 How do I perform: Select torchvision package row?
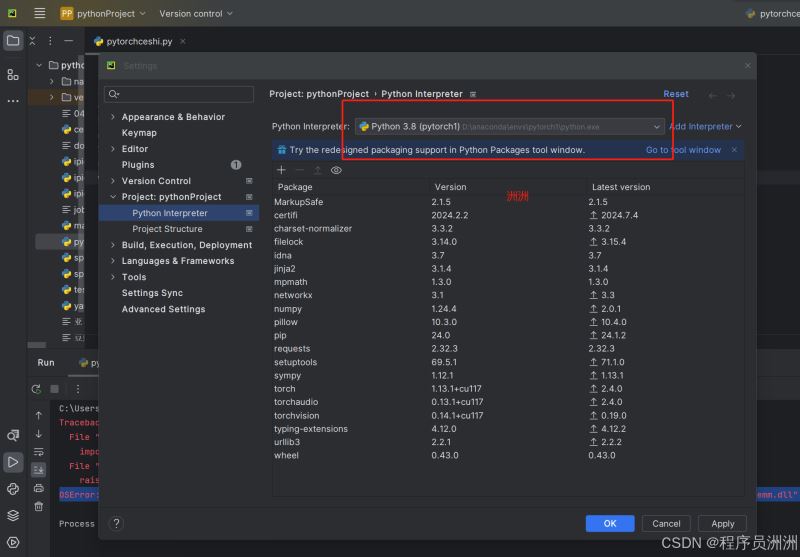508,415
